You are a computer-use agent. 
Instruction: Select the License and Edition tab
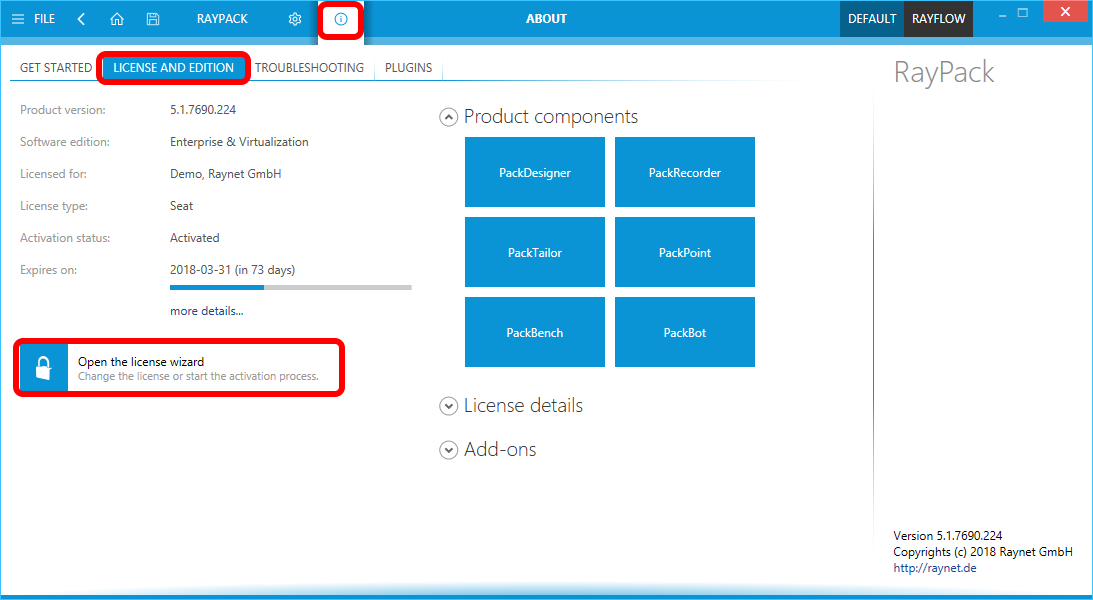174,68
